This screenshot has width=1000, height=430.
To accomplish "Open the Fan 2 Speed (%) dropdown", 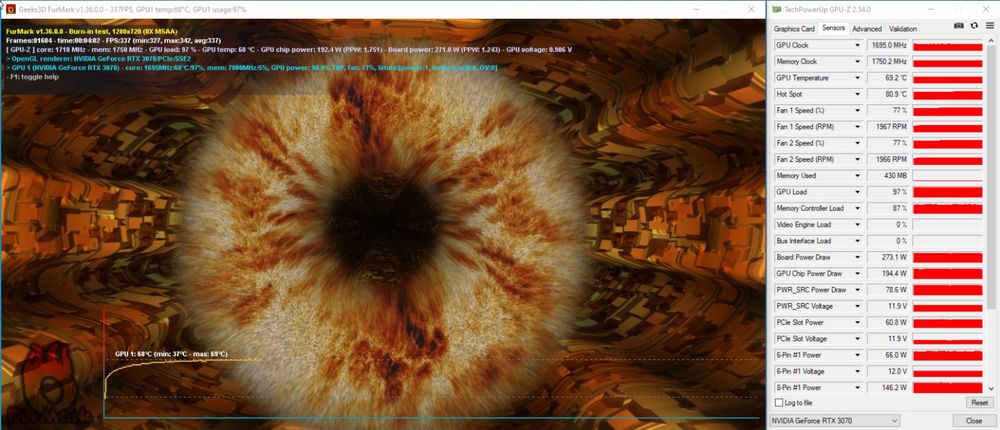I will (x=858, y=143).
